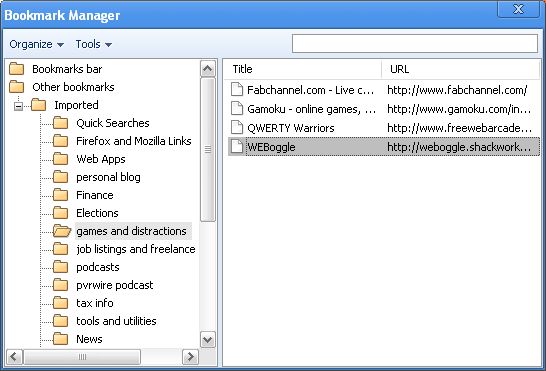Click the podcasts folder icon
This screenshot has height=371, width=546.
click(x=61, y=267)
